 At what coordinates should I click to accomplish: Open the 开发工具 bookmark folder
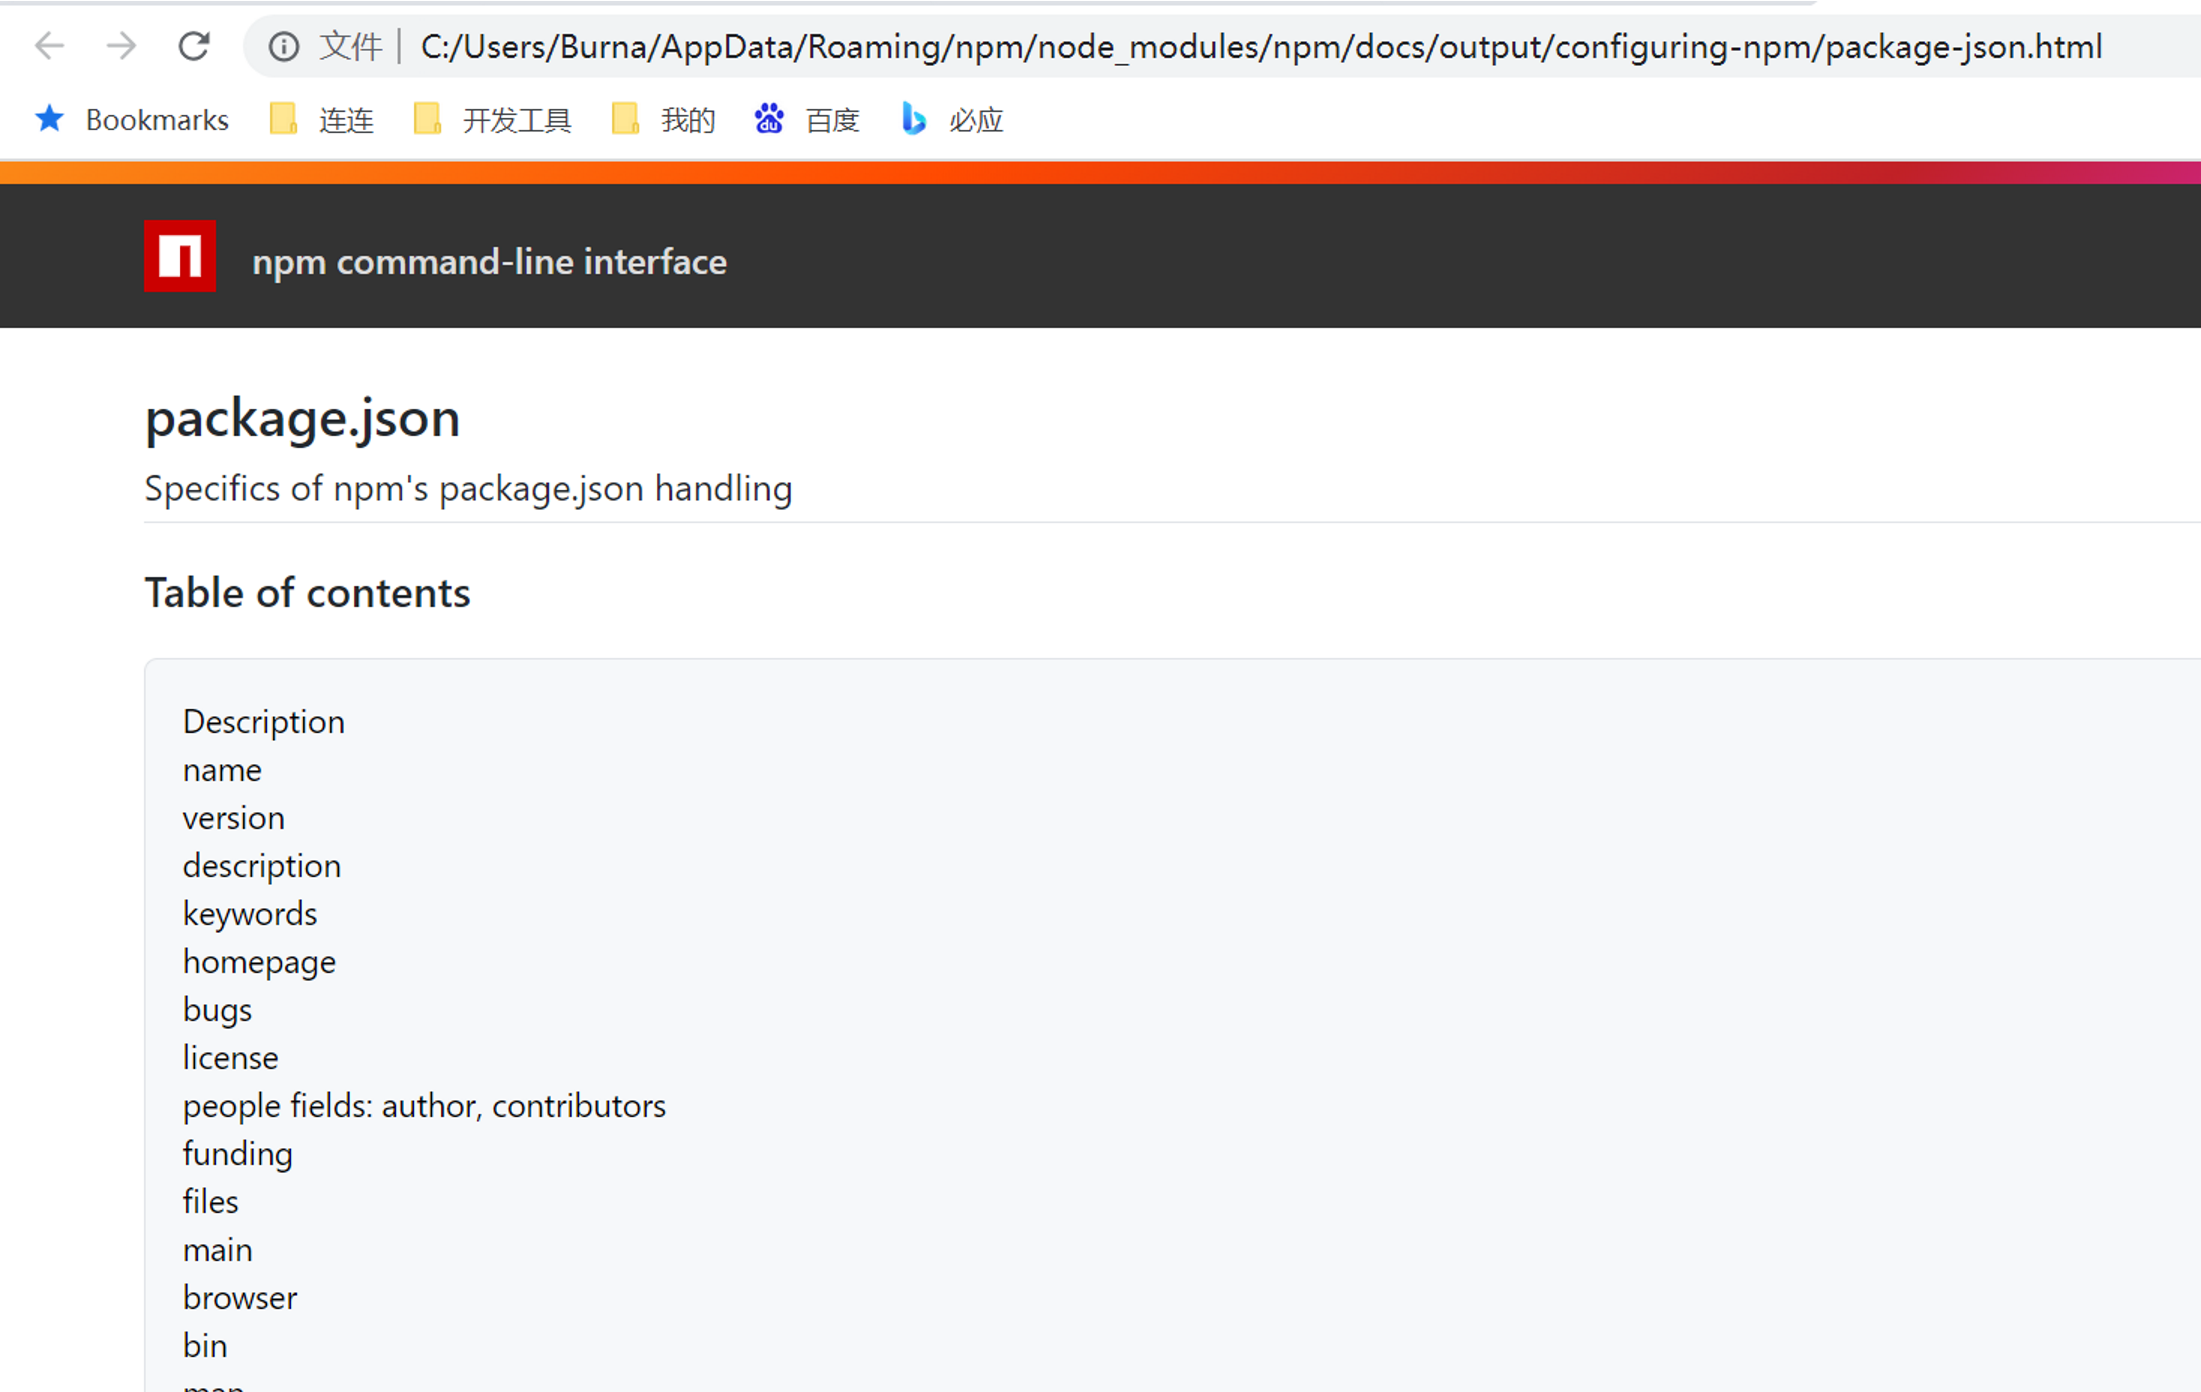pyautogui.click(x=492, y=120)
